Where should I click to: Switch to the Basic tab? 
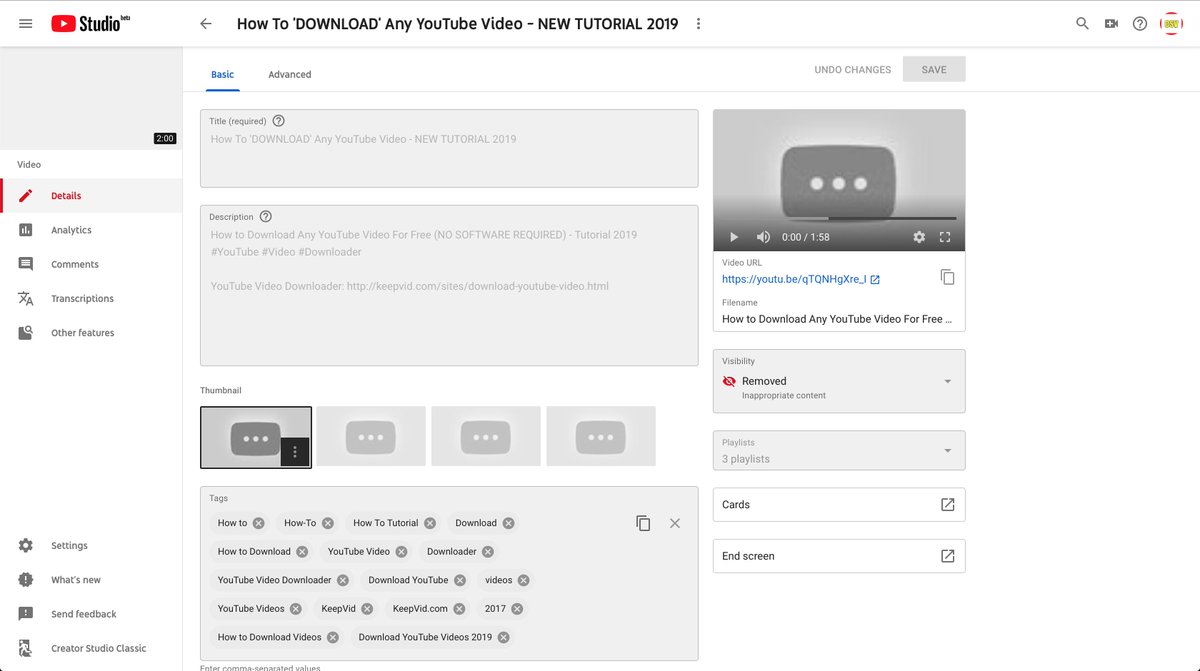[222, 74]
